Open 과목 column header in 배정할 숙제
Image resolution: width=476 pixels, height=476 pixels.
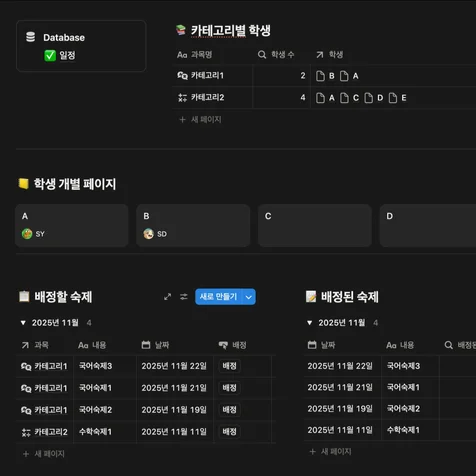click(35, 345)
